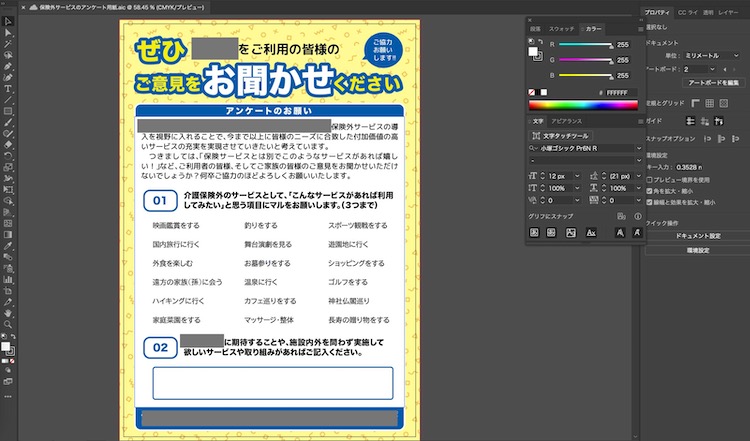Switch to the スウォッチ tab
Image resolution: width=750 pixels, height=441 pixels.
click(563, 30)
